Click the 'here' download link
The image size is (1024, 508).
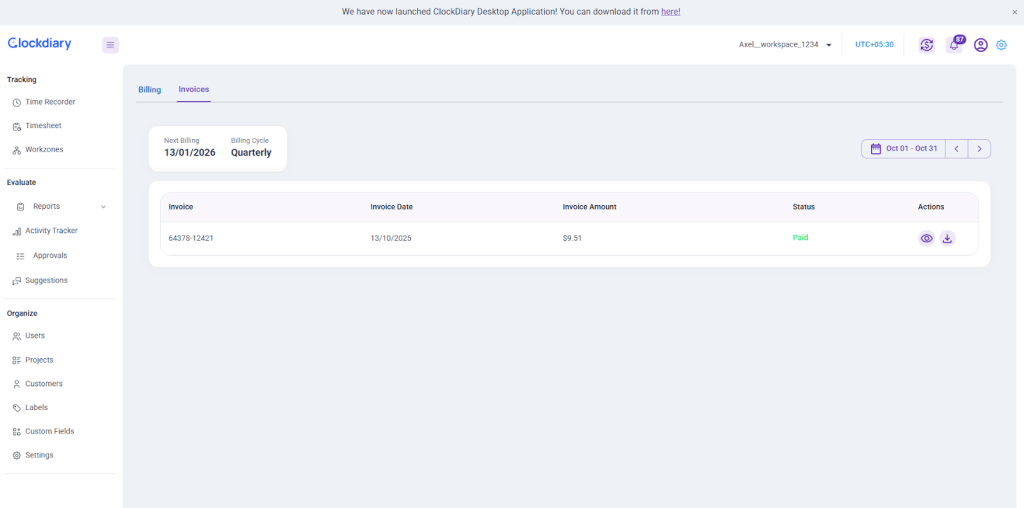[x=670, y=12]
